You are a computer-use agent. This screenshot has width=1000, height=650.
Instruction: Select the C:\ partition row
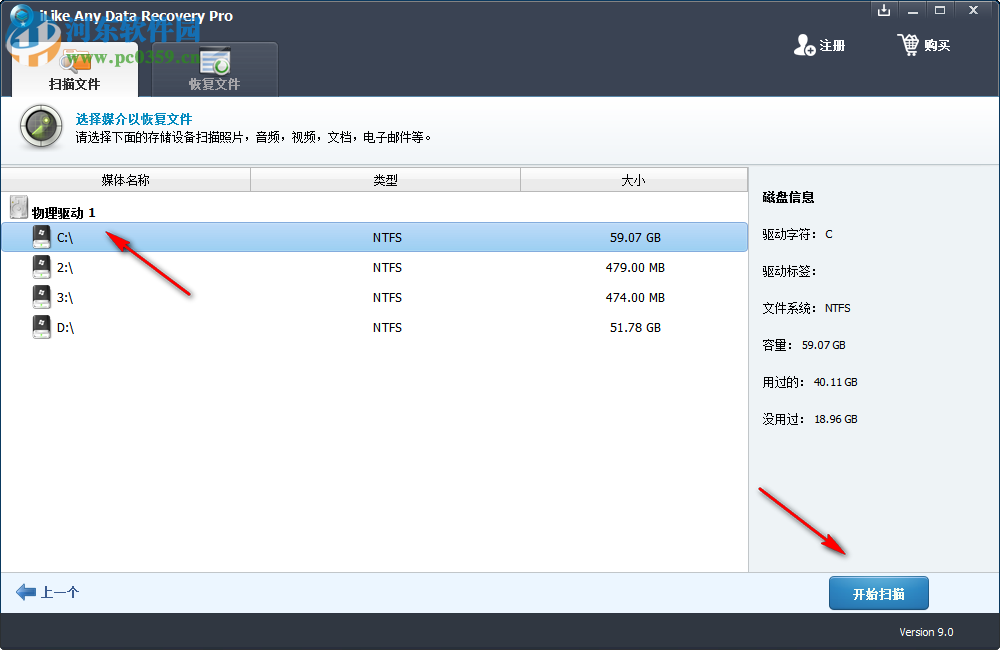tap(300, 237)
